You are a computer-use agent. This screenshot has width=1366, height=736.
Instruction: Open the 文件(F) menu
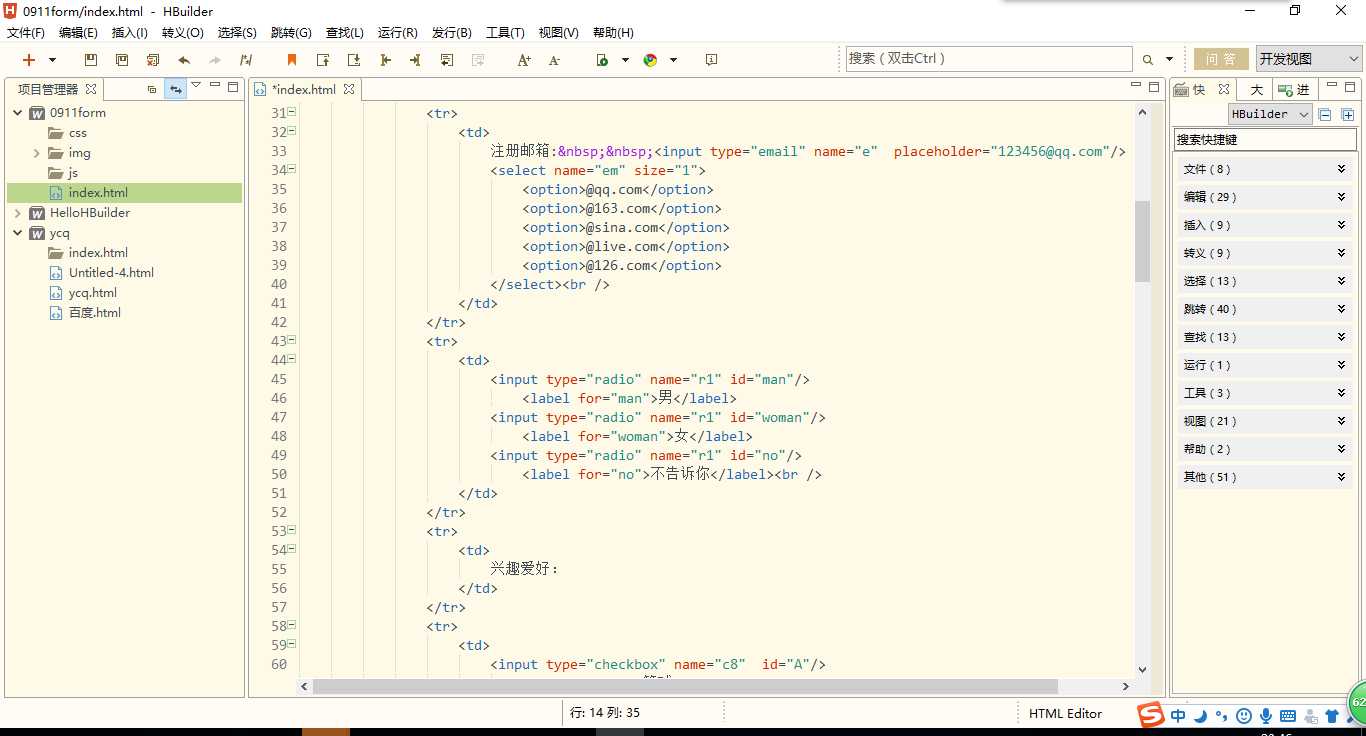26,33
